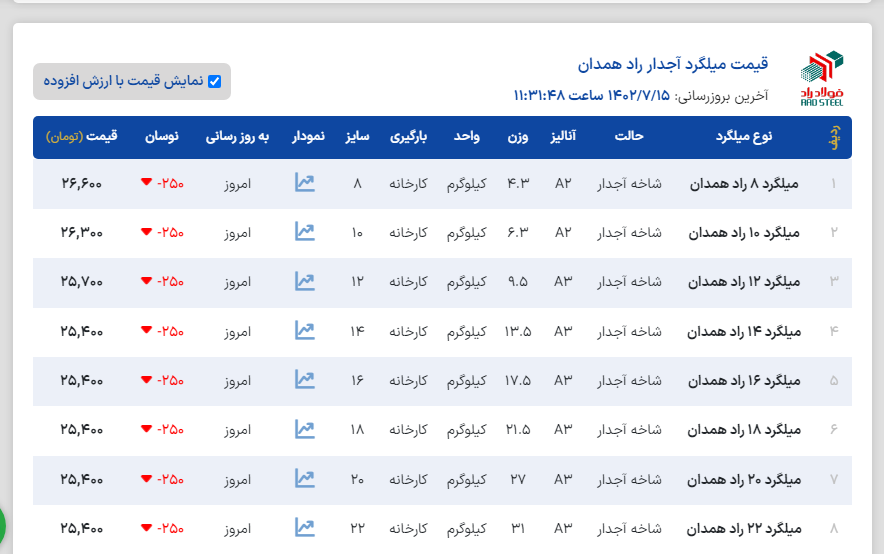Screen dimensions: 884x554
Task: Click the Rad Steel logo
Action: coord(822,77)
